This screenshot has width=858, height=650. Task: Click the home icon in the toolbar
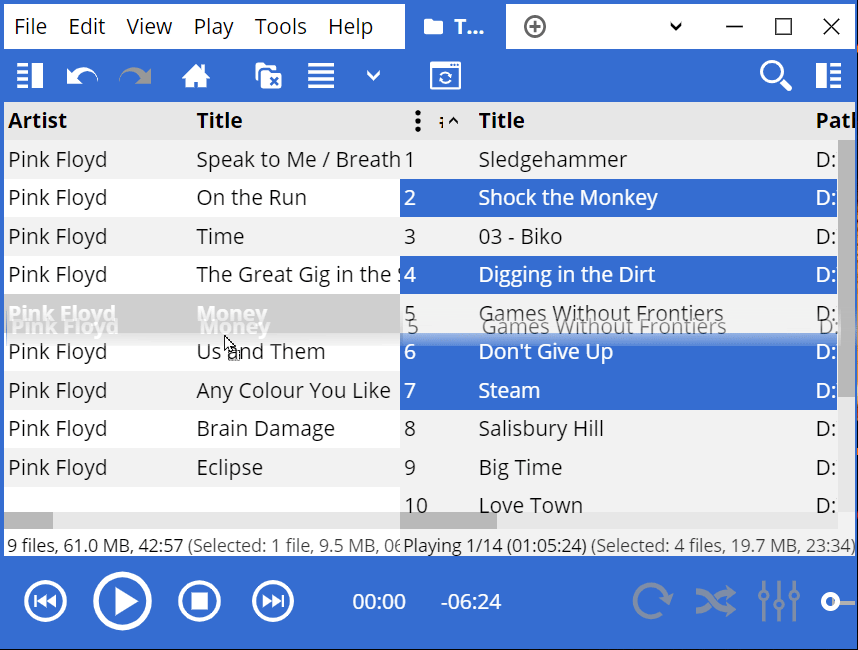pyautogui.click(x=195, y=76)
